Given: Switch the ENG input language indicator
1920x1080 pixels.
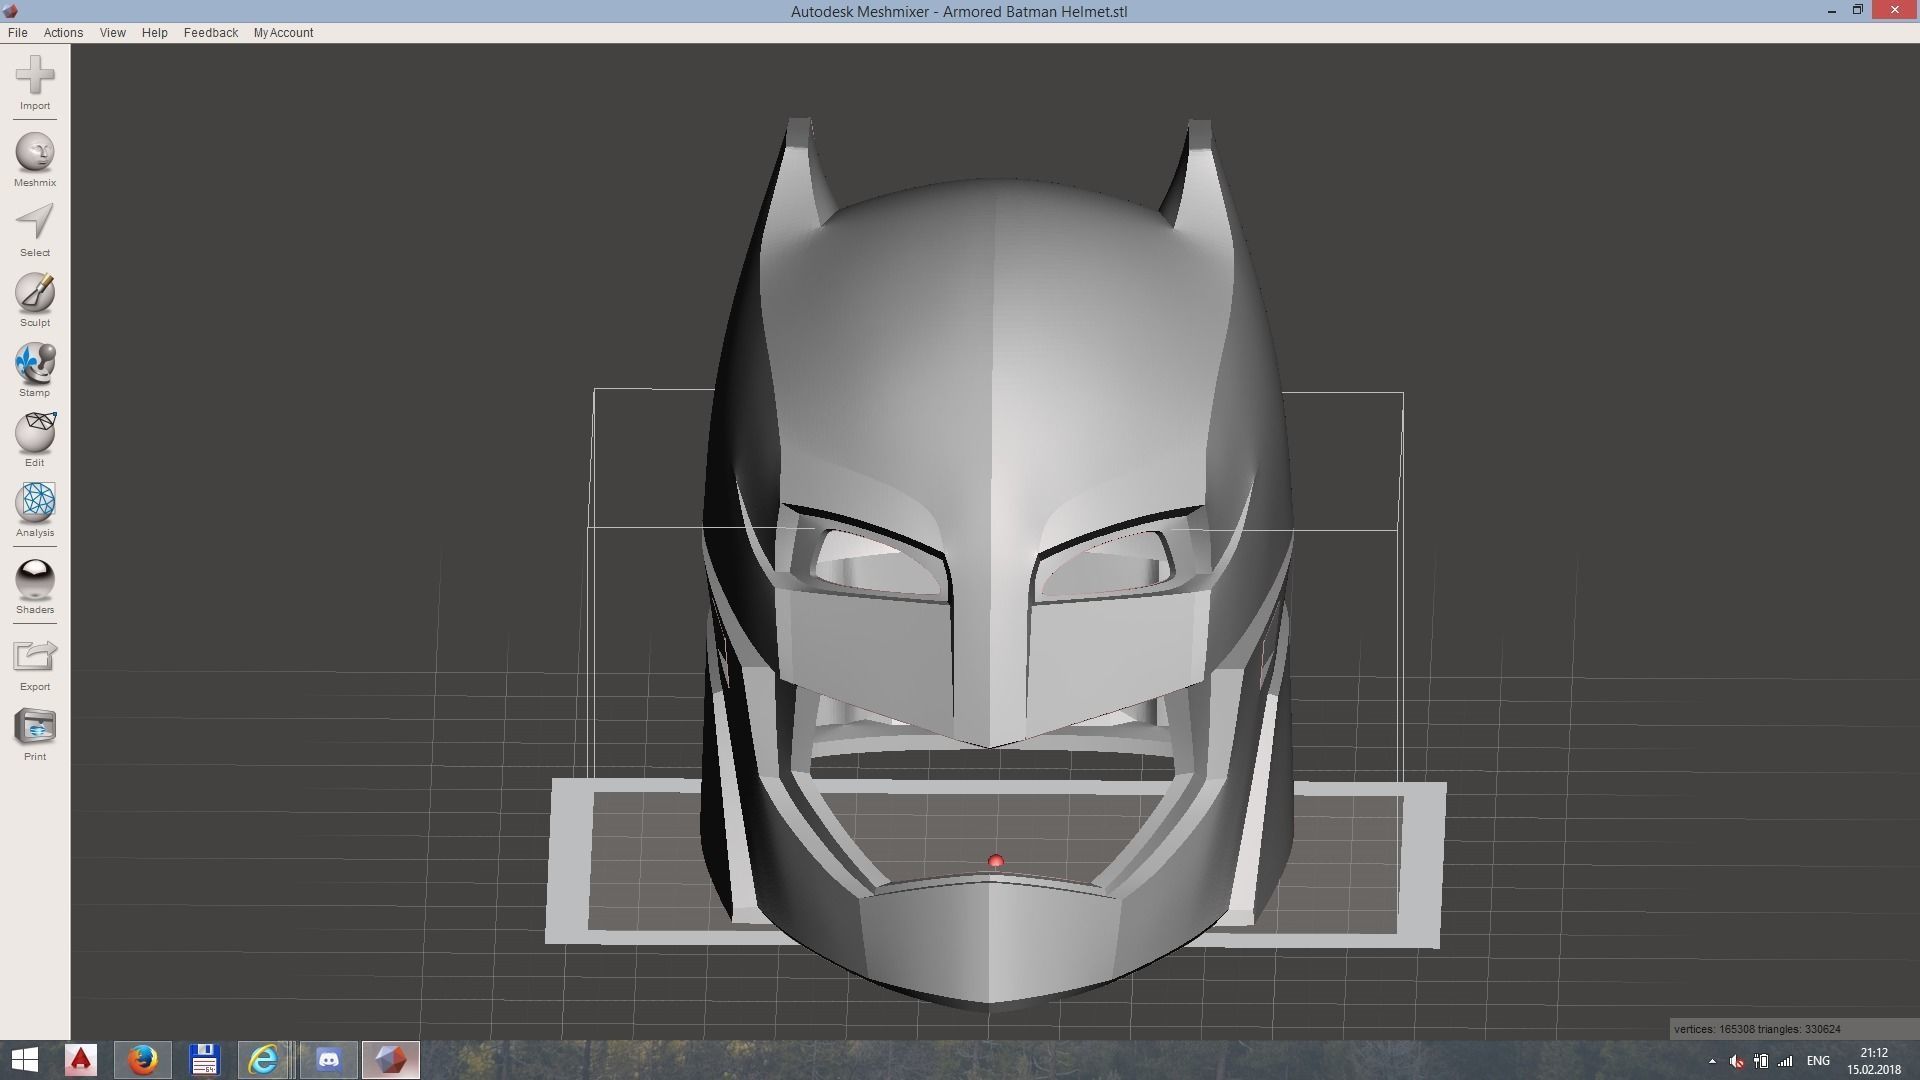Looking at the screenshot, I should [1818, 1061].
